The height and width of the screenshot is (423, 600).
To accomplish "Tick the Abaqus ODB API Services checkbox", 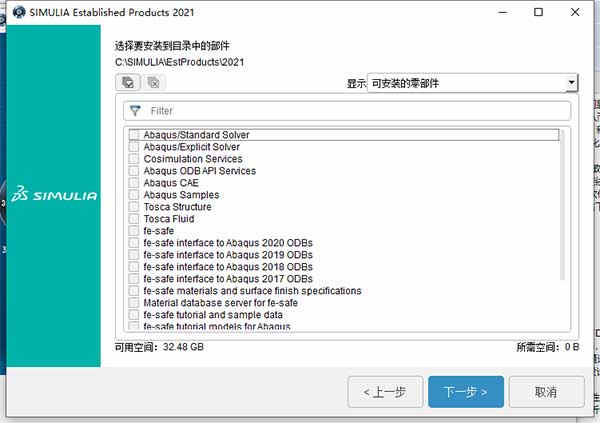I will click(x=134, y=171).
